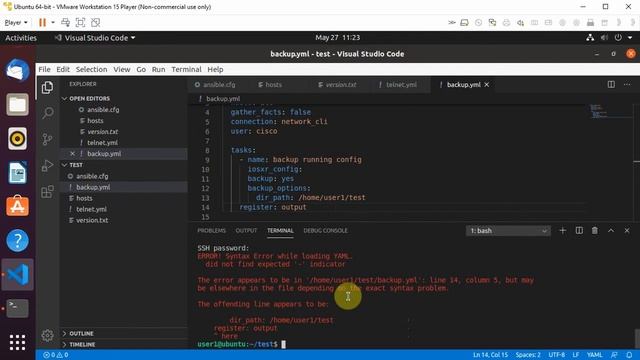Open the terminal selector 1: bash dropdown

click(x=508, y=231)
